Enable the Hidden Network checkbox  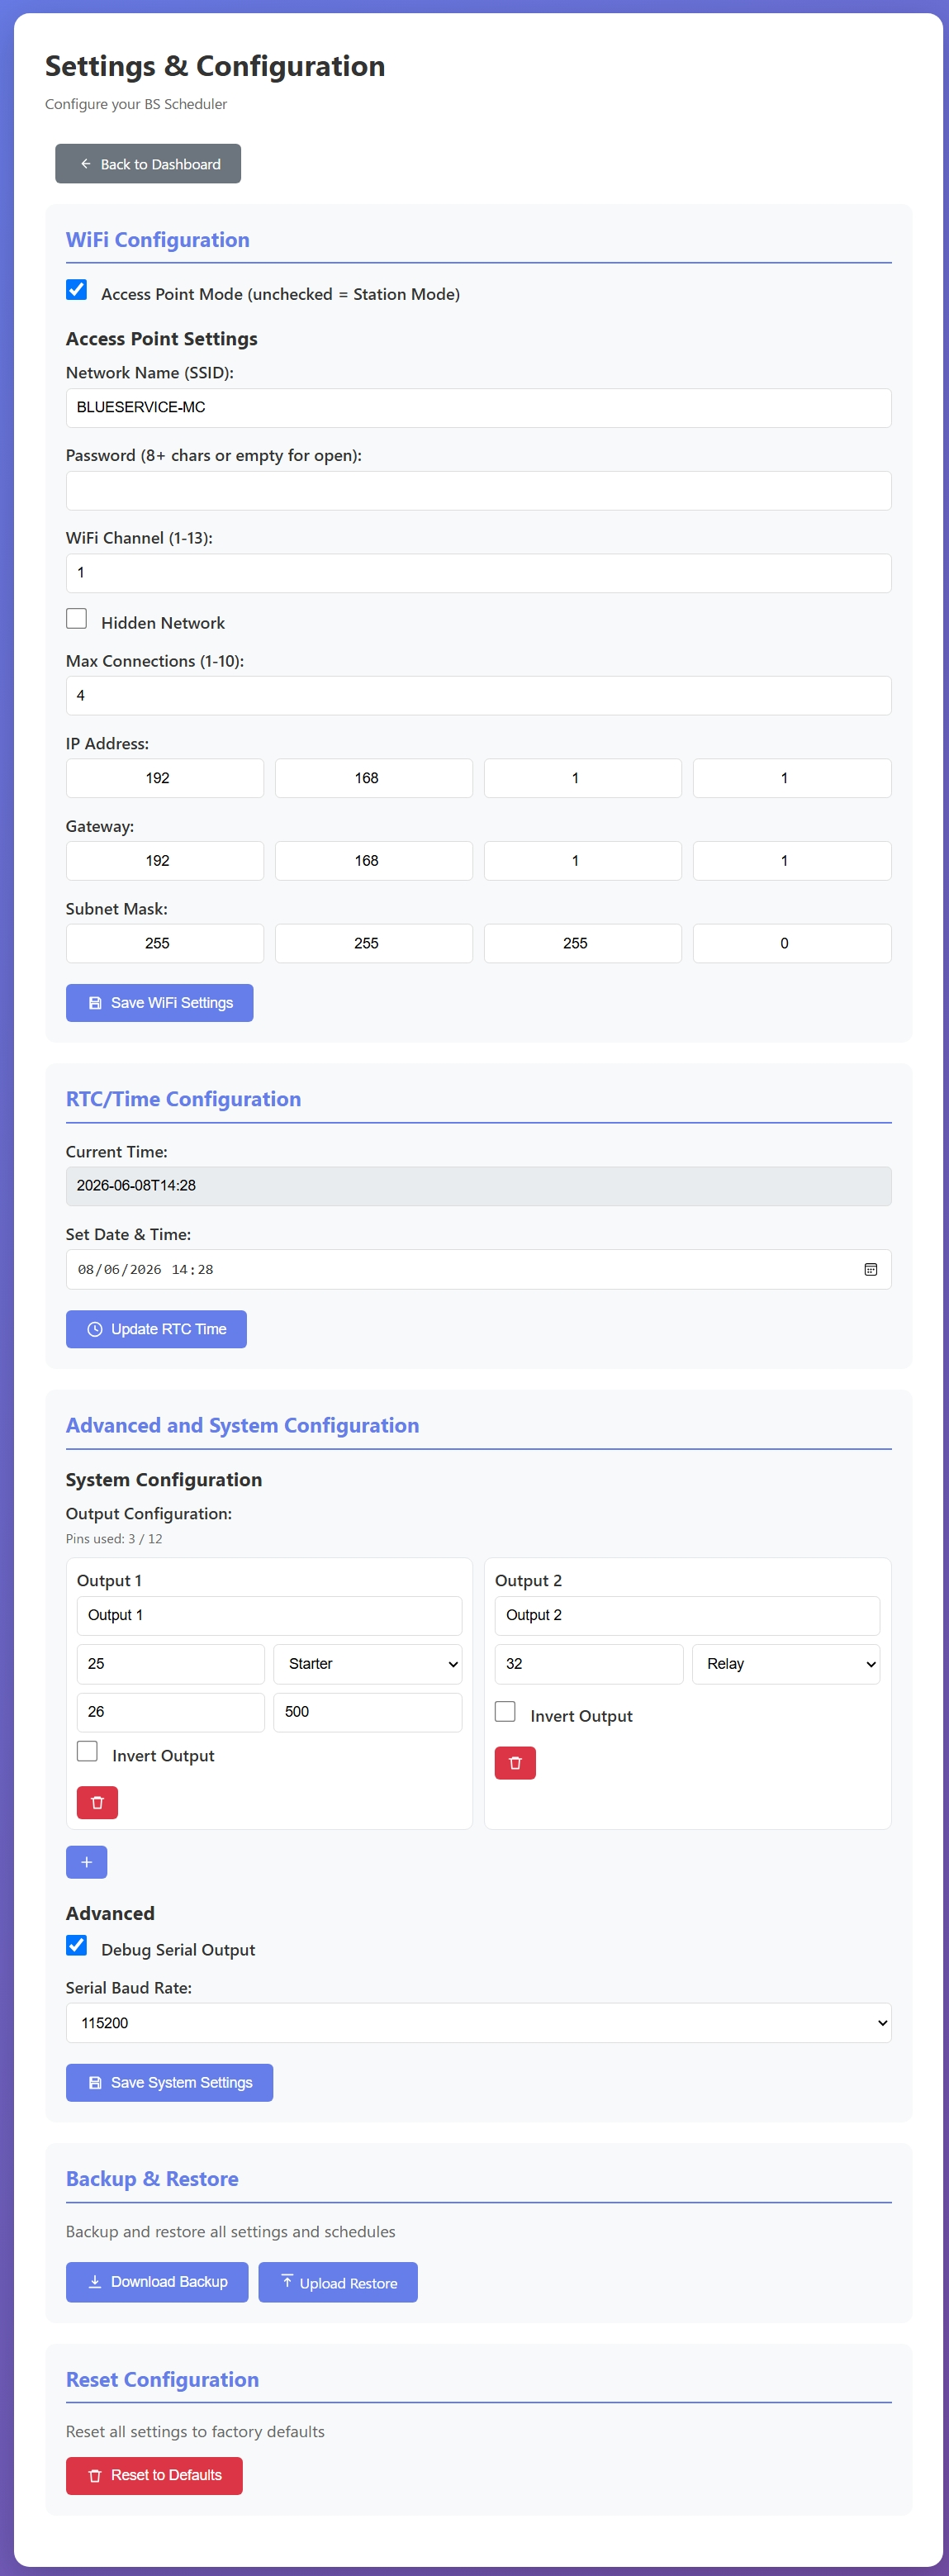76,619
